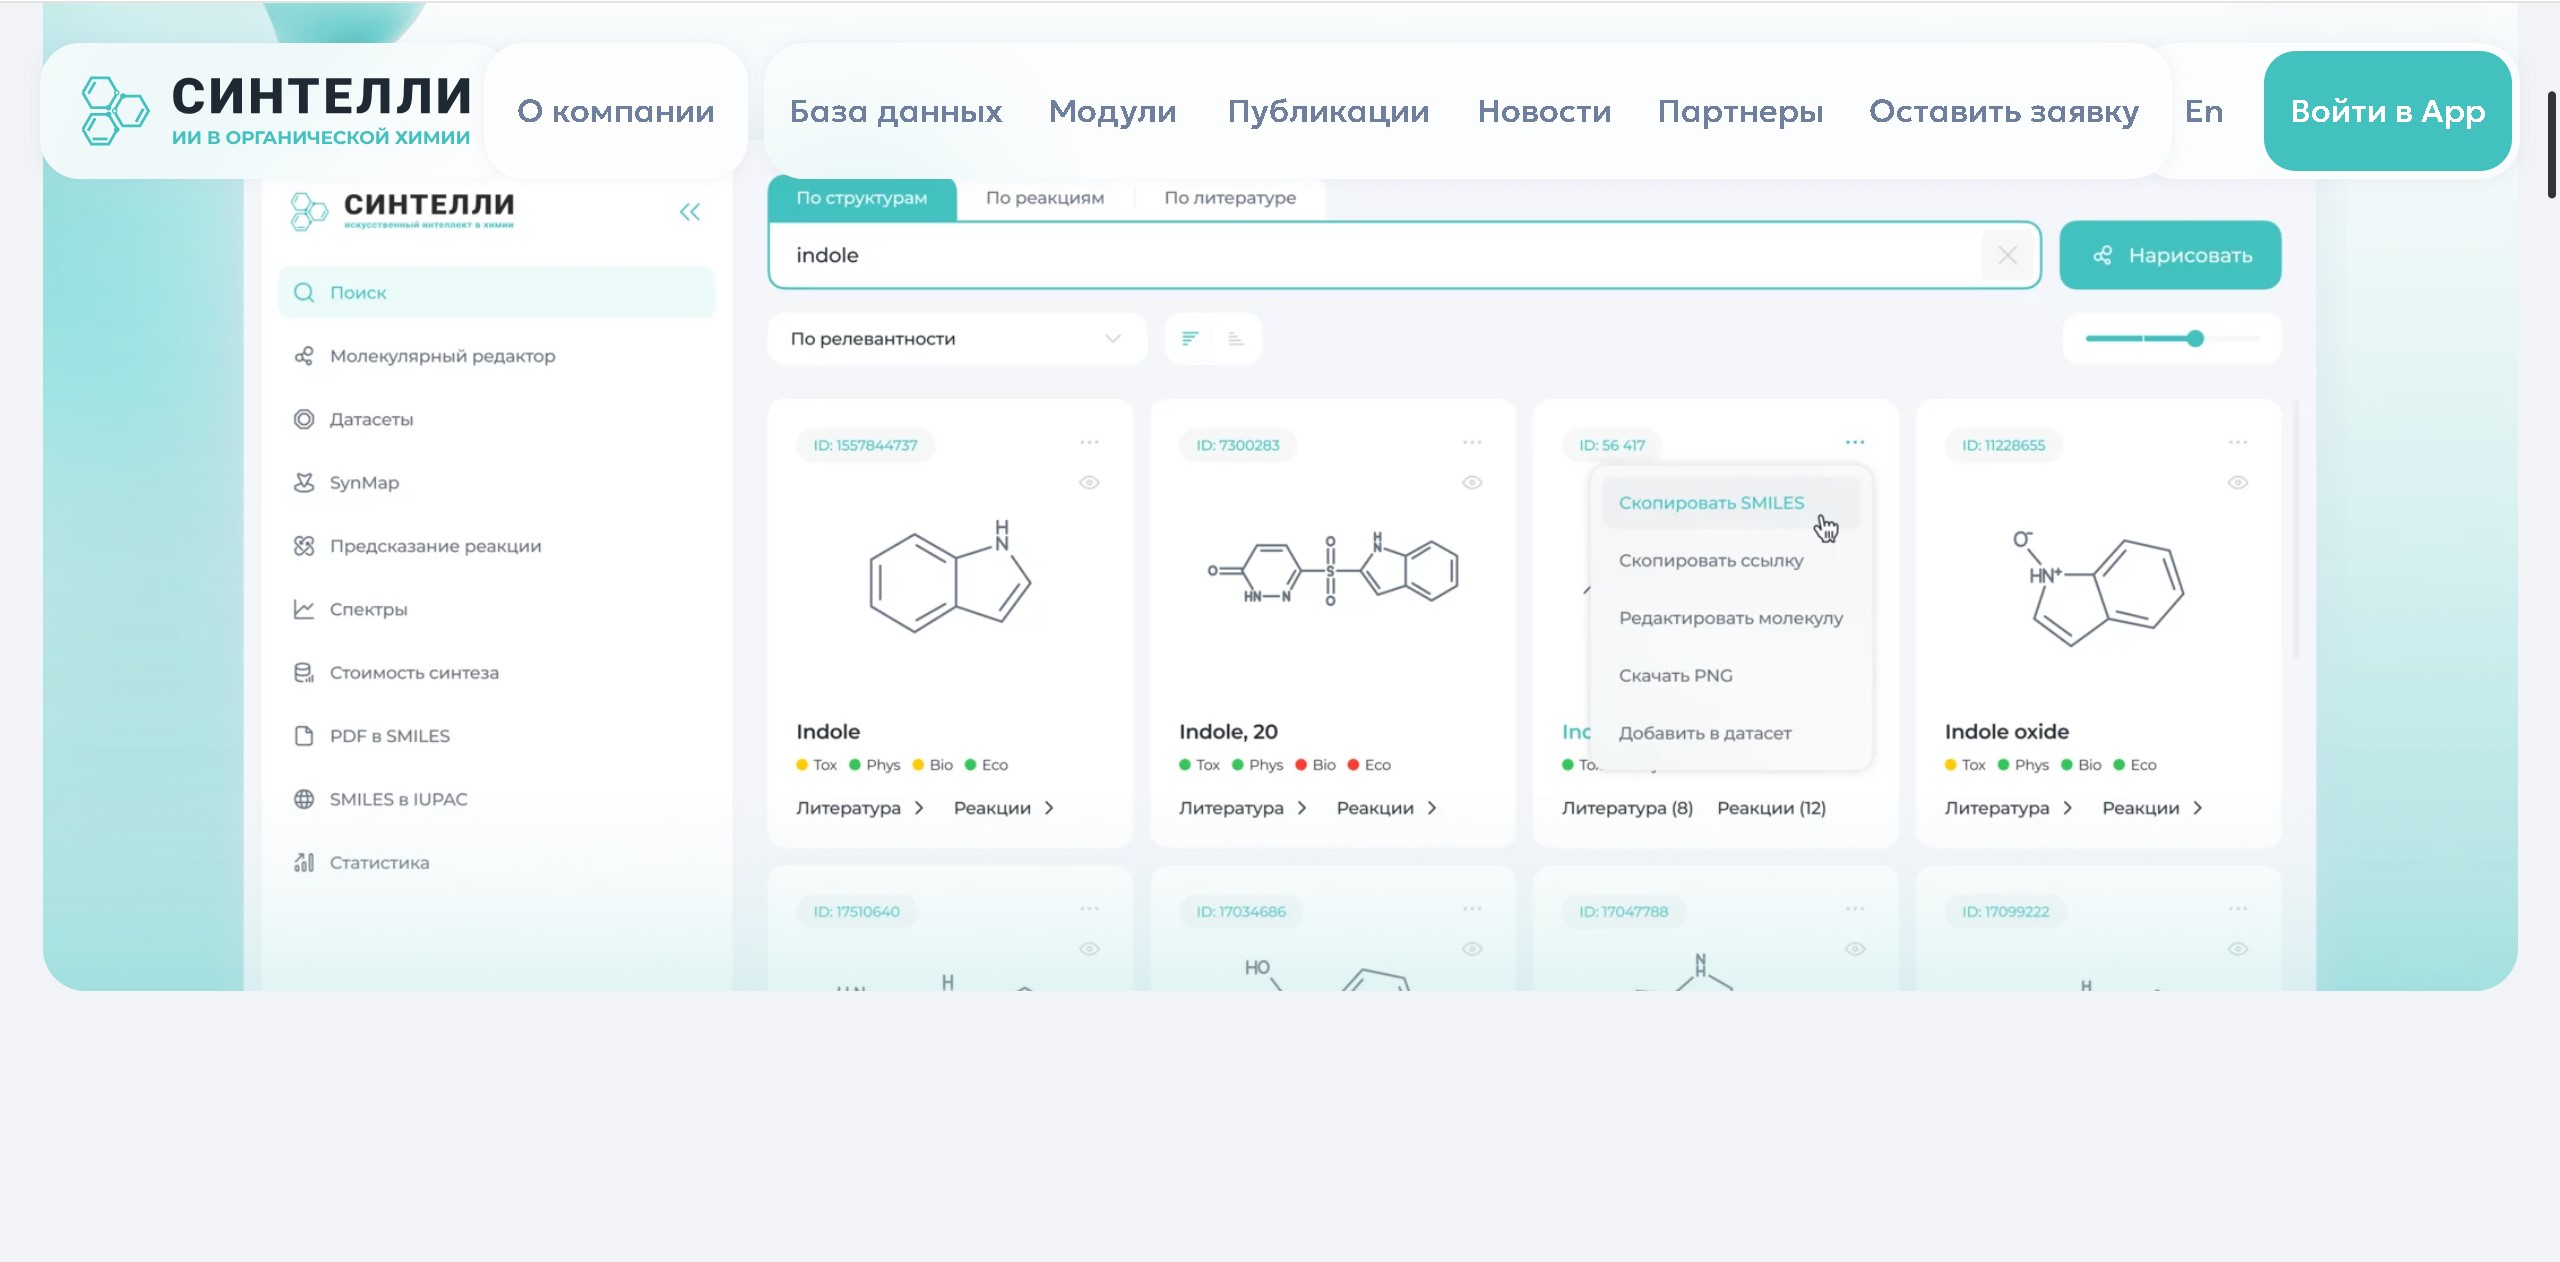Choose Скопировать SMILES from context menu
This screenshot has height=1262, width=2560.
point(1730,503)
